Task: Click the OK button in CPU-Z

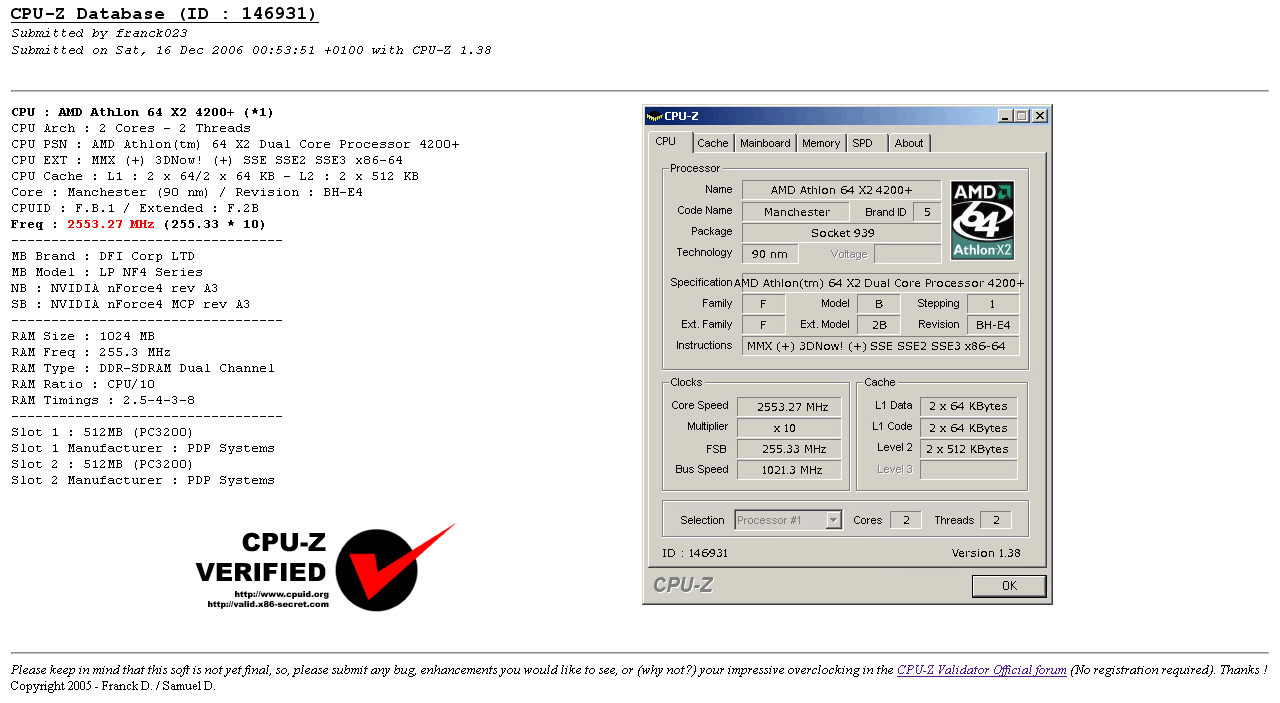Action: 1009,586
